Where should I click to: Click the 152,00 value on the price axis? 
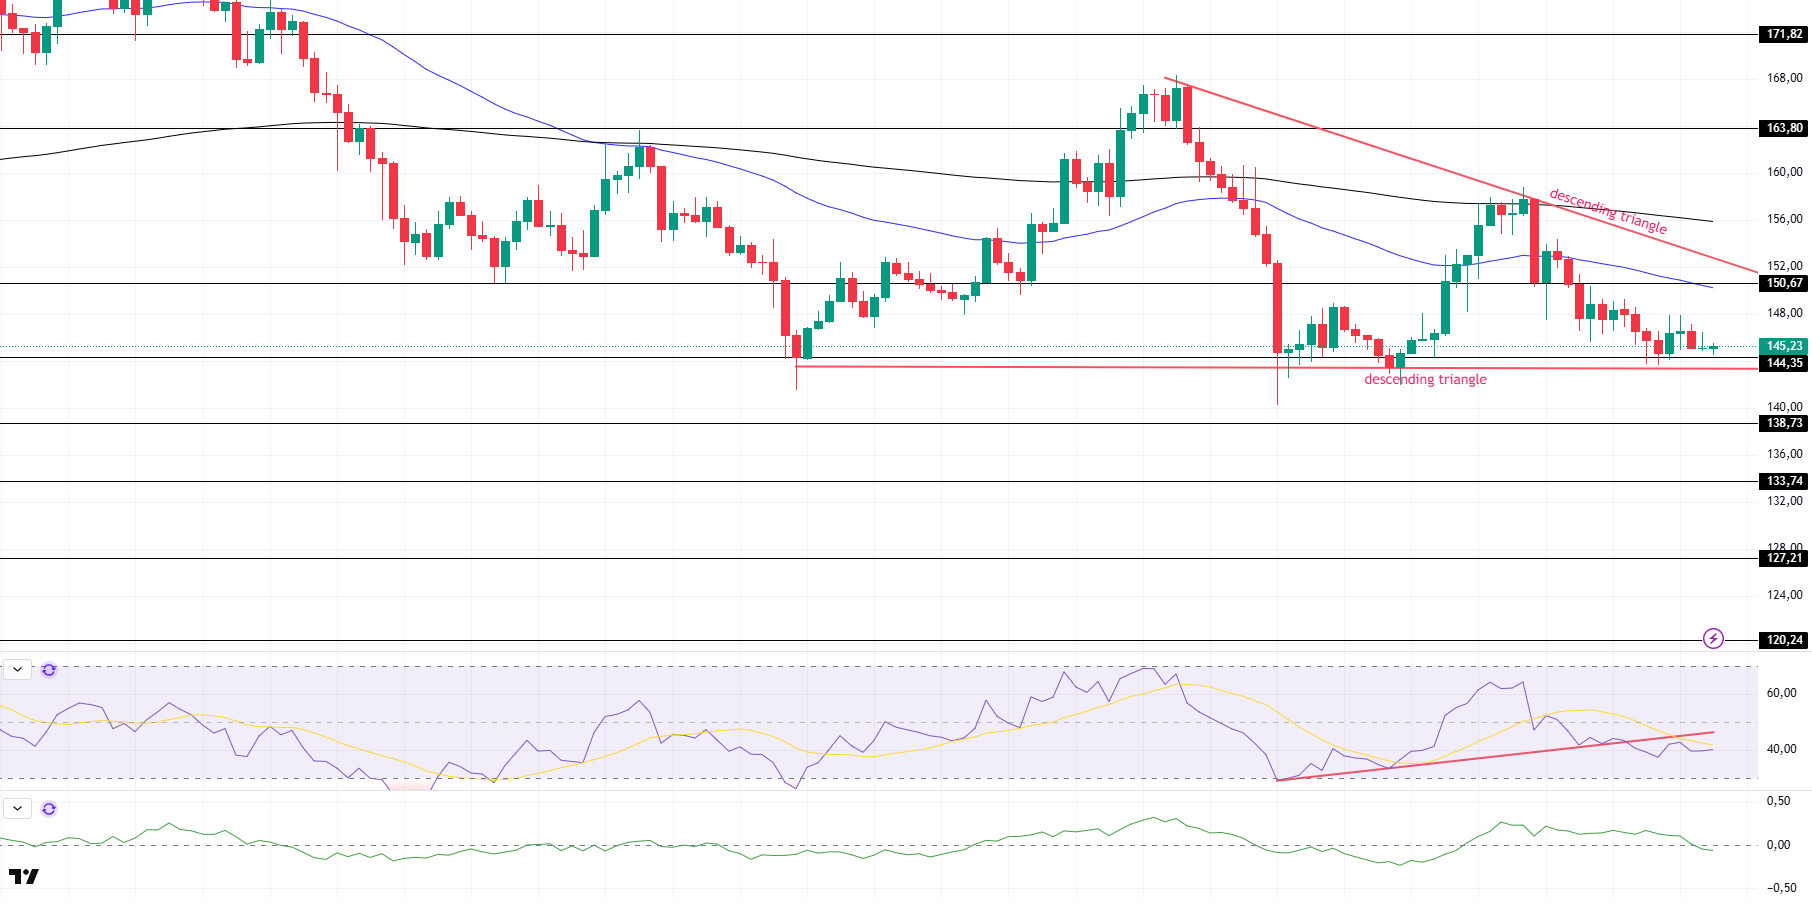click(x=1784, y=266)
